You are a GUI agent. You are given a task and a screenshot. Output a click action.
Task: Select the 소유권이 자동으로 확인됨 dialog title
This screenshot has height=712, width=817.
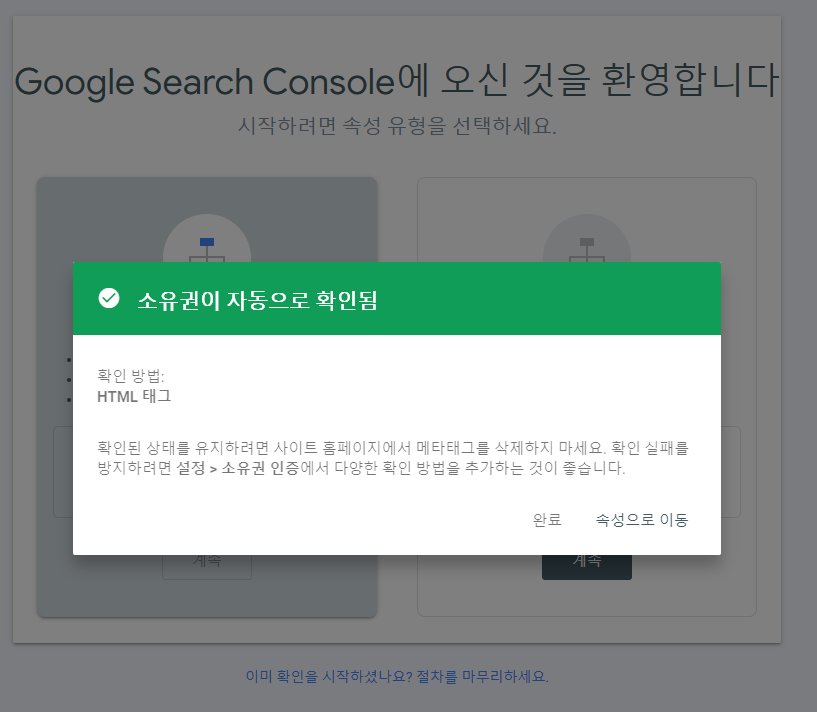coord(257,301)
